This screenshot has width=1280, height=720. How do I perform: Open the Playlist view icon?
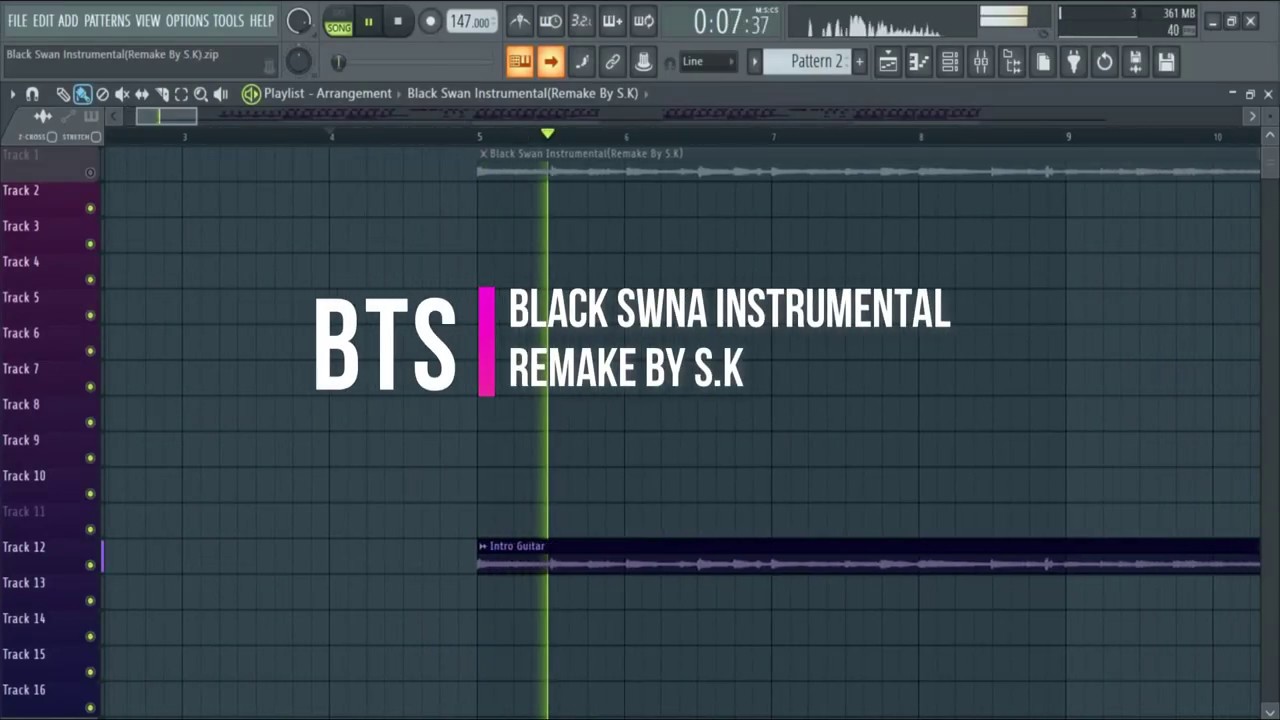[888, 62]
